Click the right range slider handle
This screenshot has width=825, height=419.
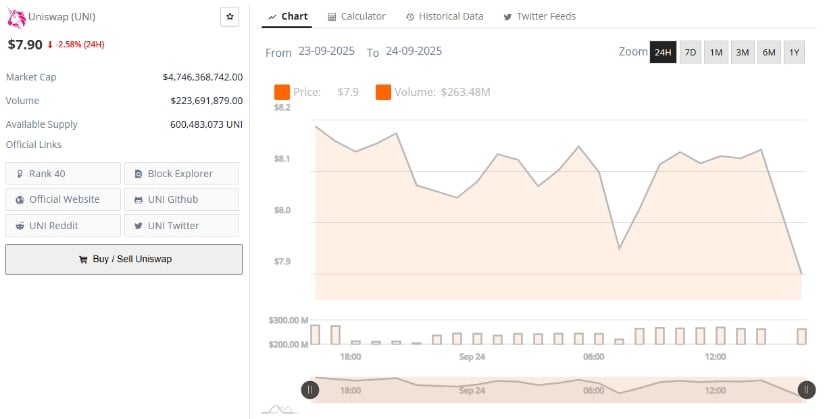(807, 390)
